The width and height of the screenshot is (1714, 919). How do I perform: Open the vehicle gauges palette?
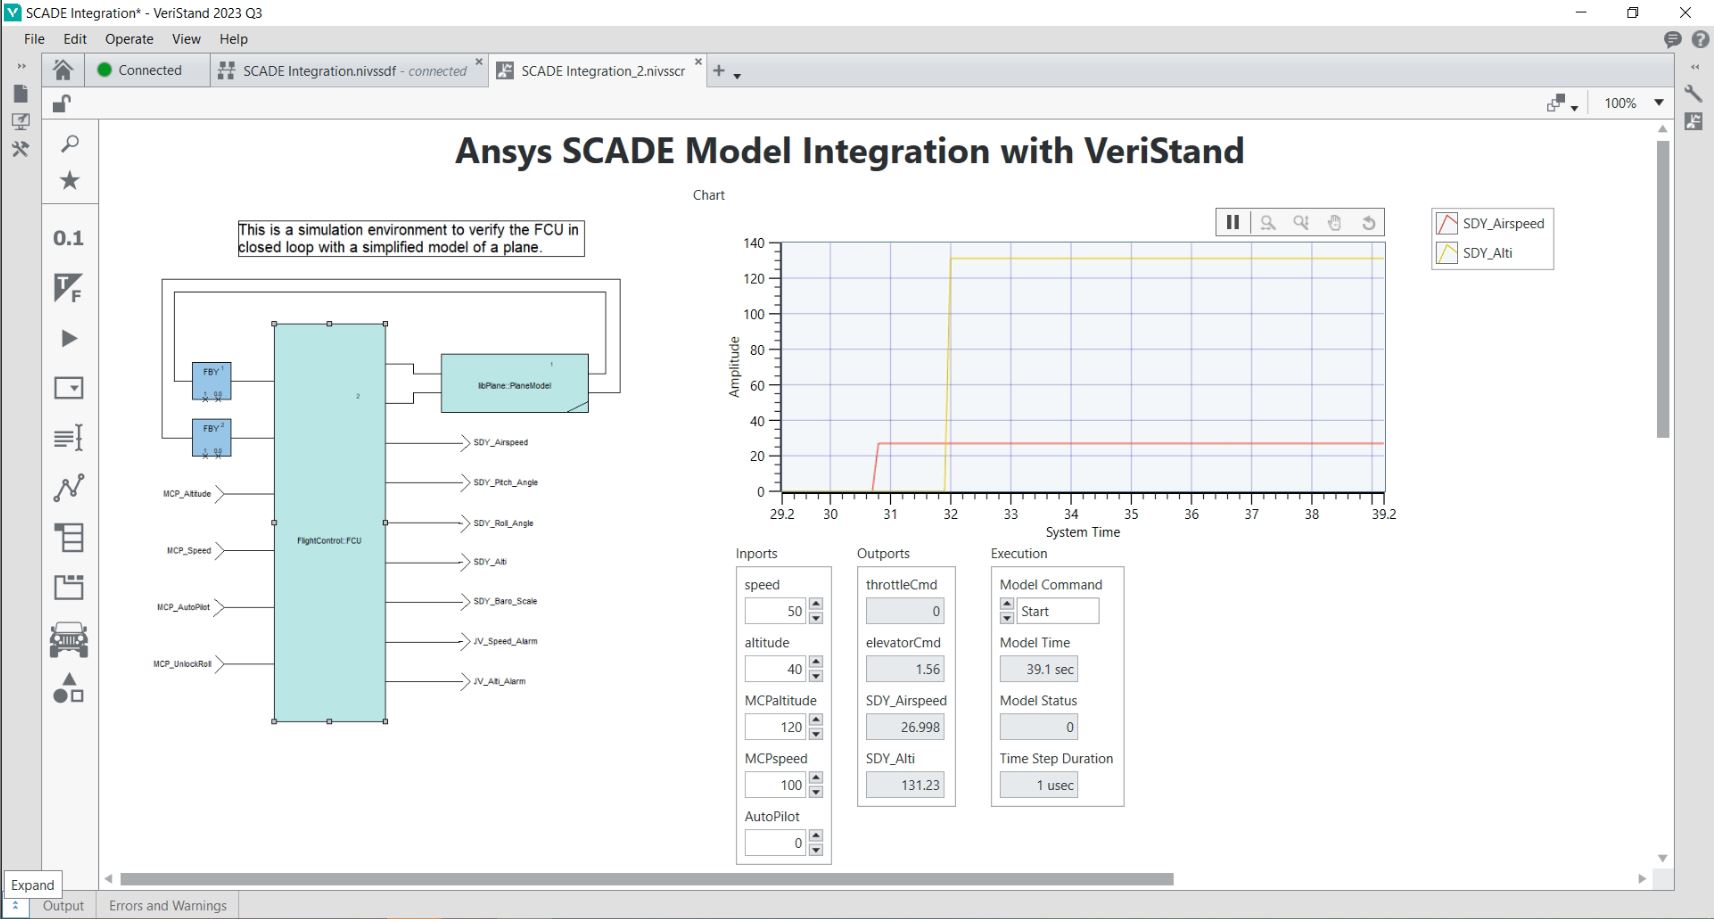point(68,640)
